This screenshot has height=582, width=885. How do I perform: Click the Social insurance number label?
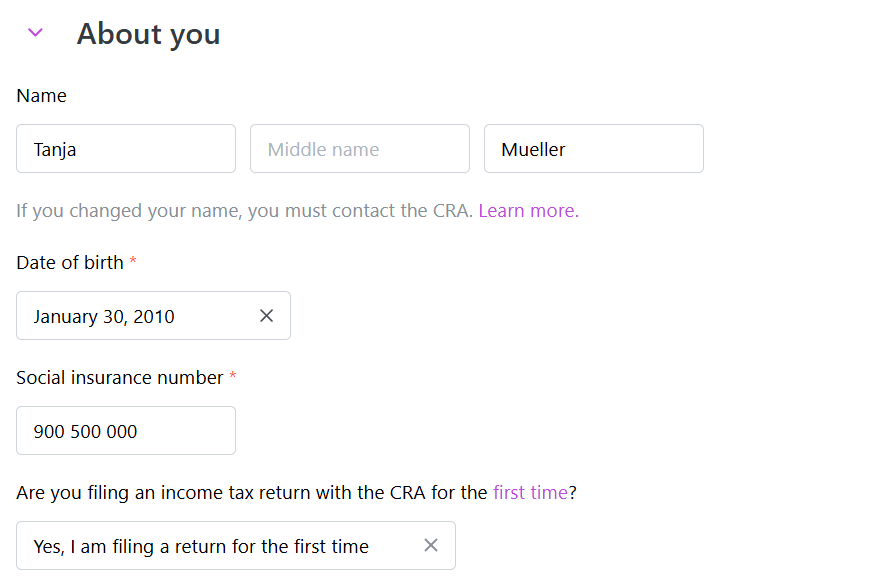click(120, 378)
